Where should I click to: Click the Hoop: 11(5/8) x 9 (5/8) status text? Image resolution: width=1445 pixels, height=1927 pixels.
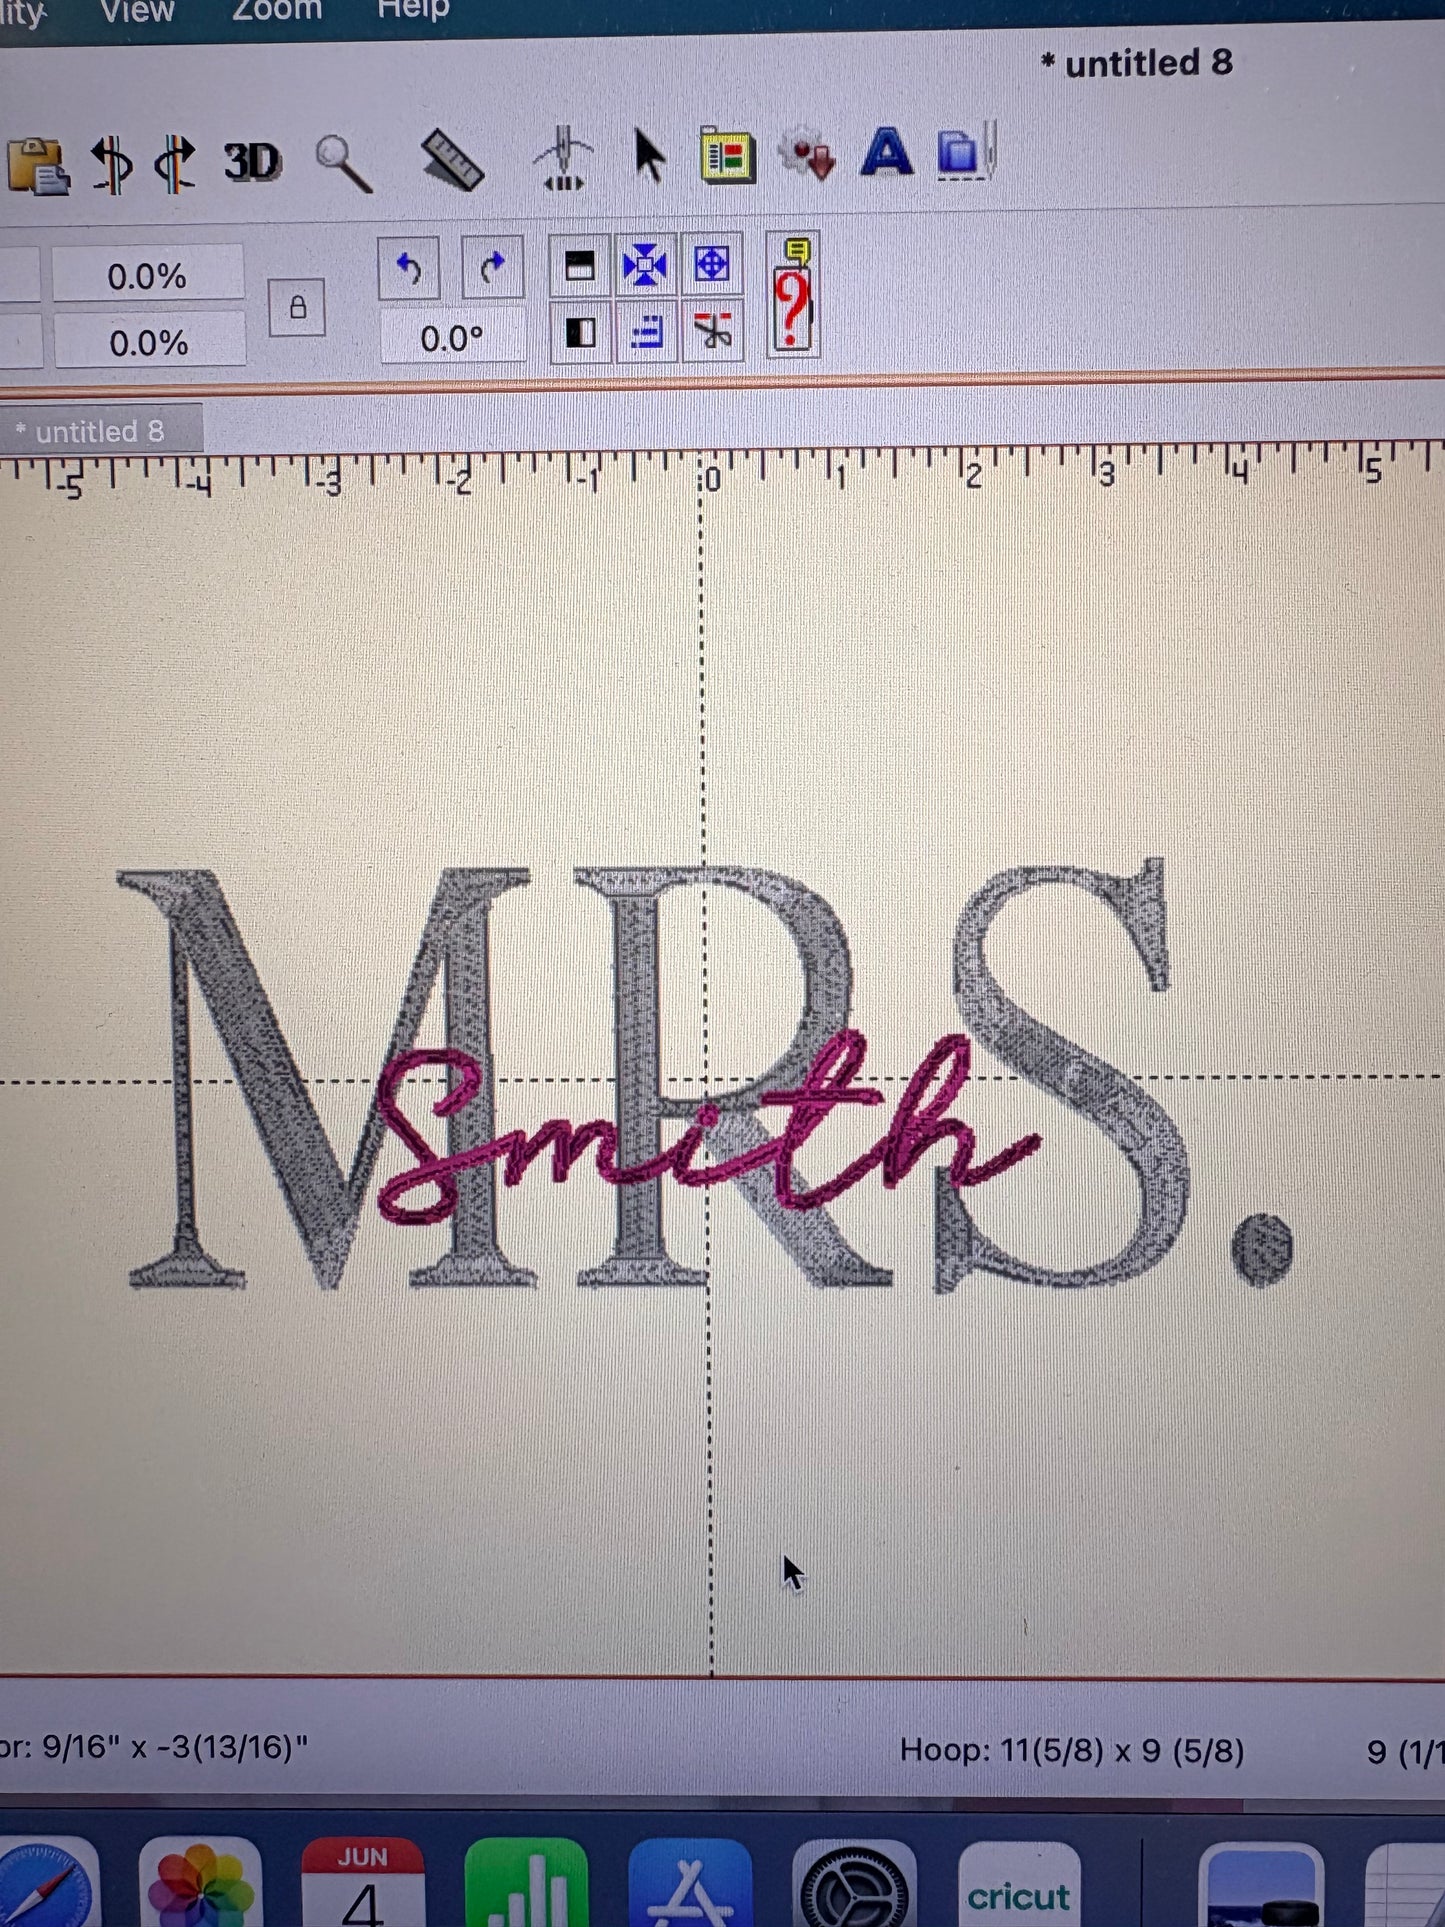1072,1750
